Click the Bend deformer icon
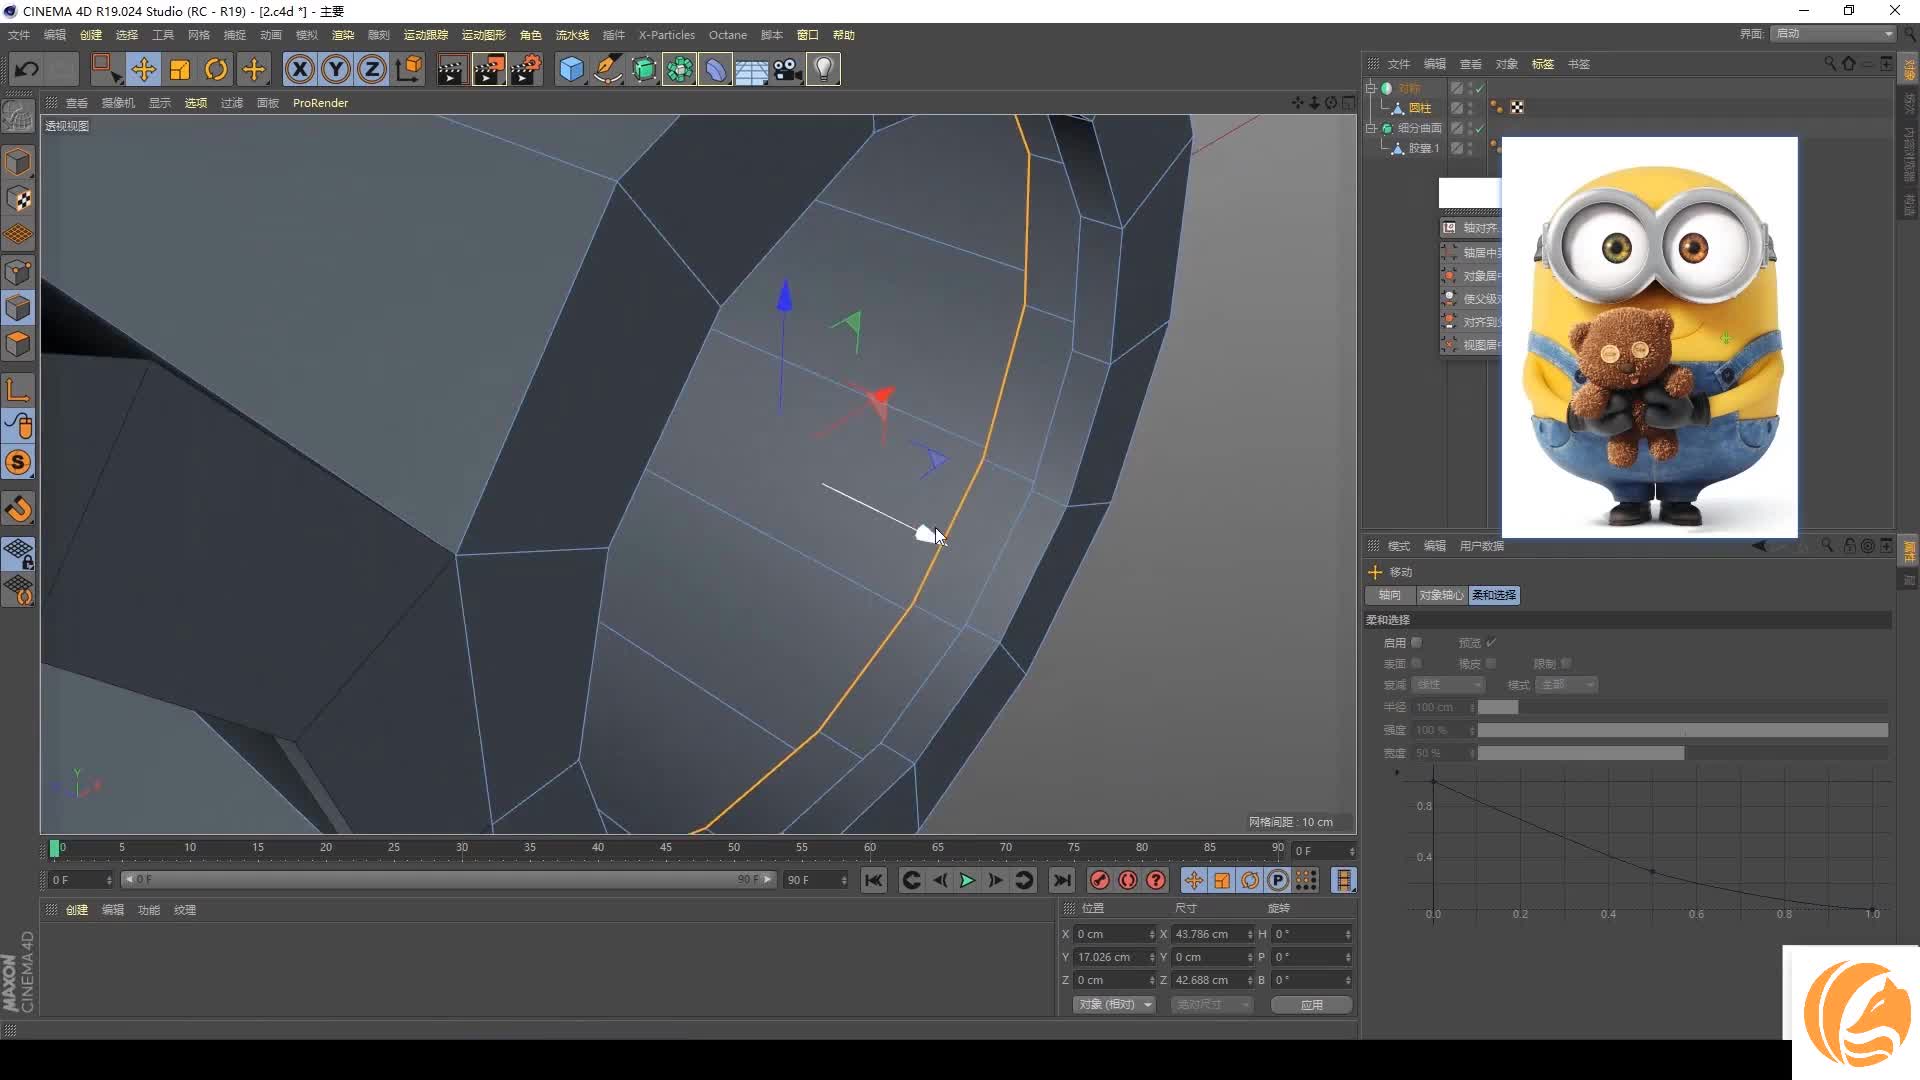The width and height of the screenshot is (1920, 1080). (x=716, y=69)
